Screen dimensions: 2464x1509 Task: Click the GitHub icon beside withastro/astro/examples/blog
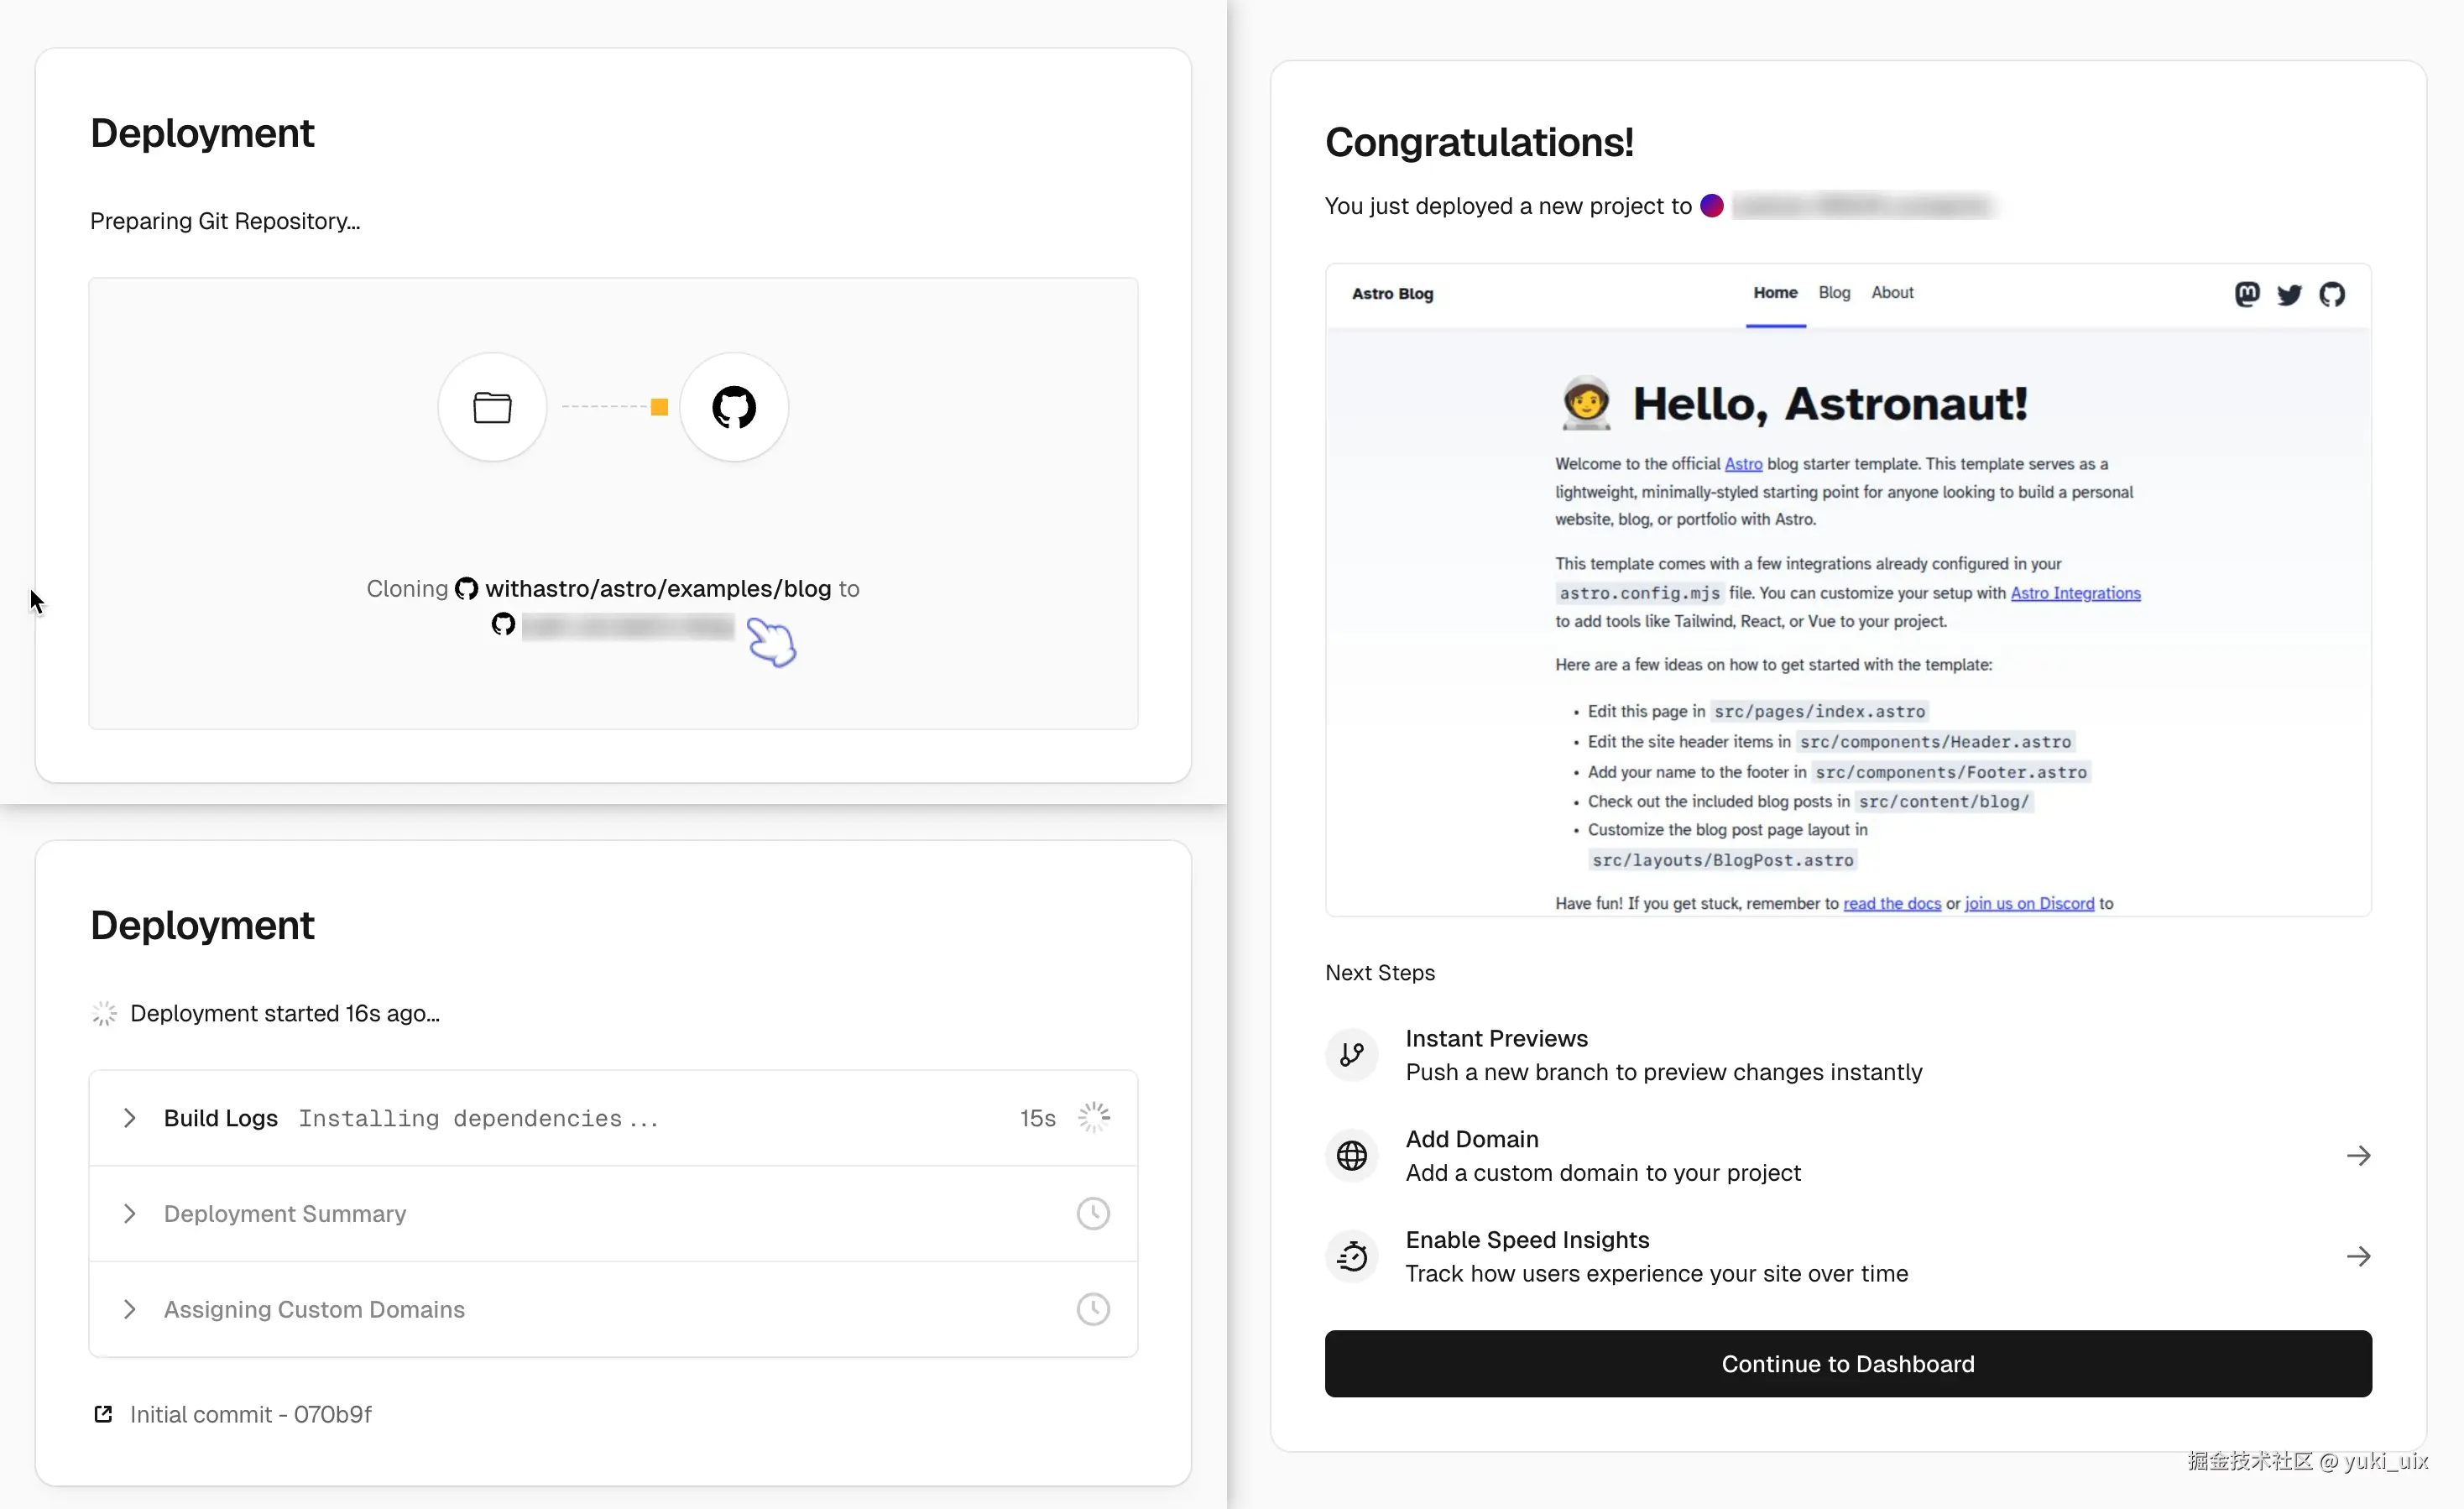[466, 589]
